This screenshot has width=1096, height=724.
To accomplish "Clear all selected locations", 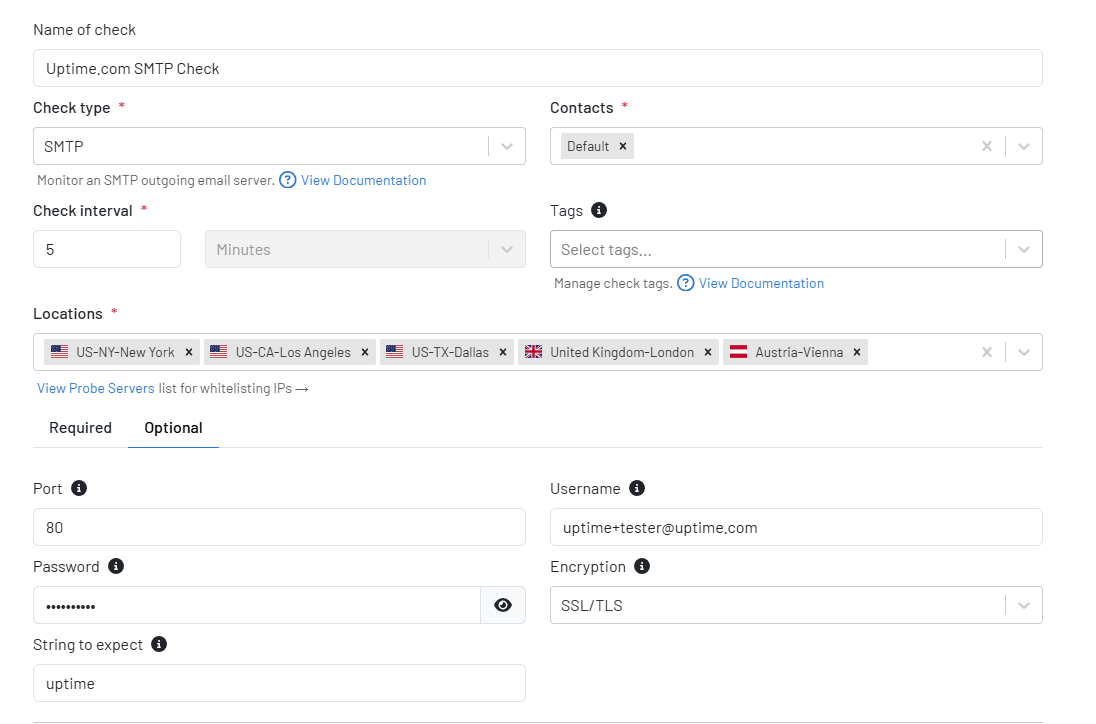I will click(x=986, y=352).
